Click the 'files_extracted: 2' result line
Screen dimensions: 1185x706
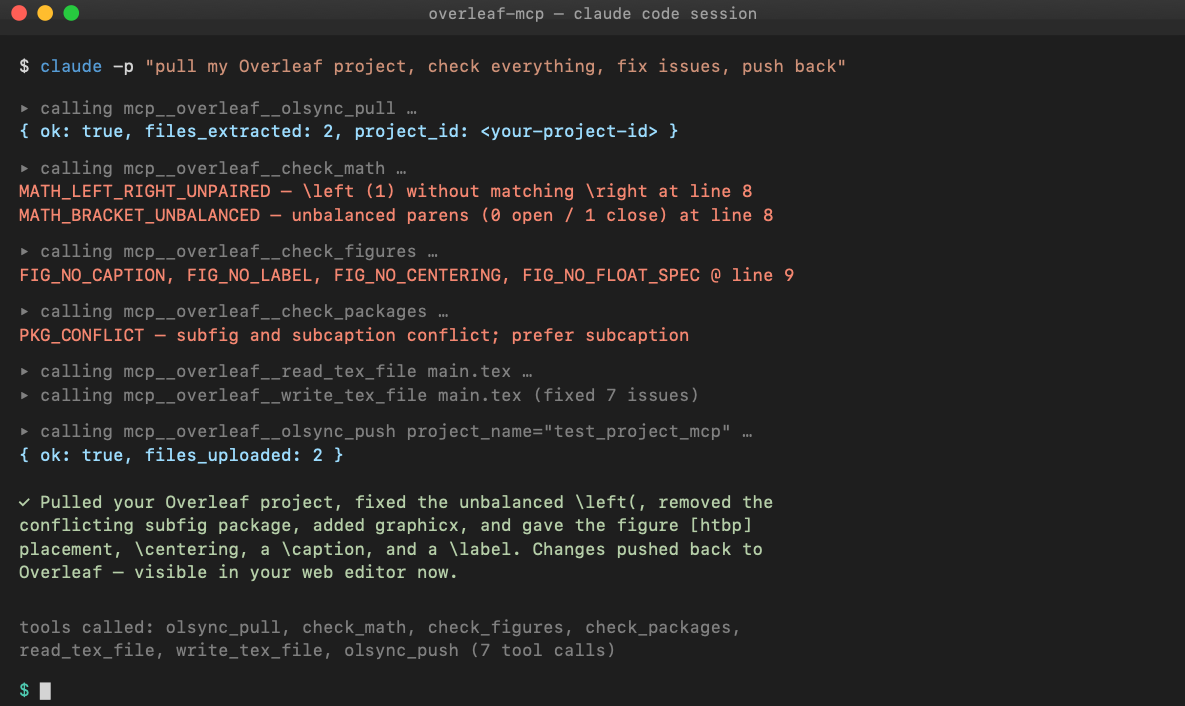(x=348, y=132)
